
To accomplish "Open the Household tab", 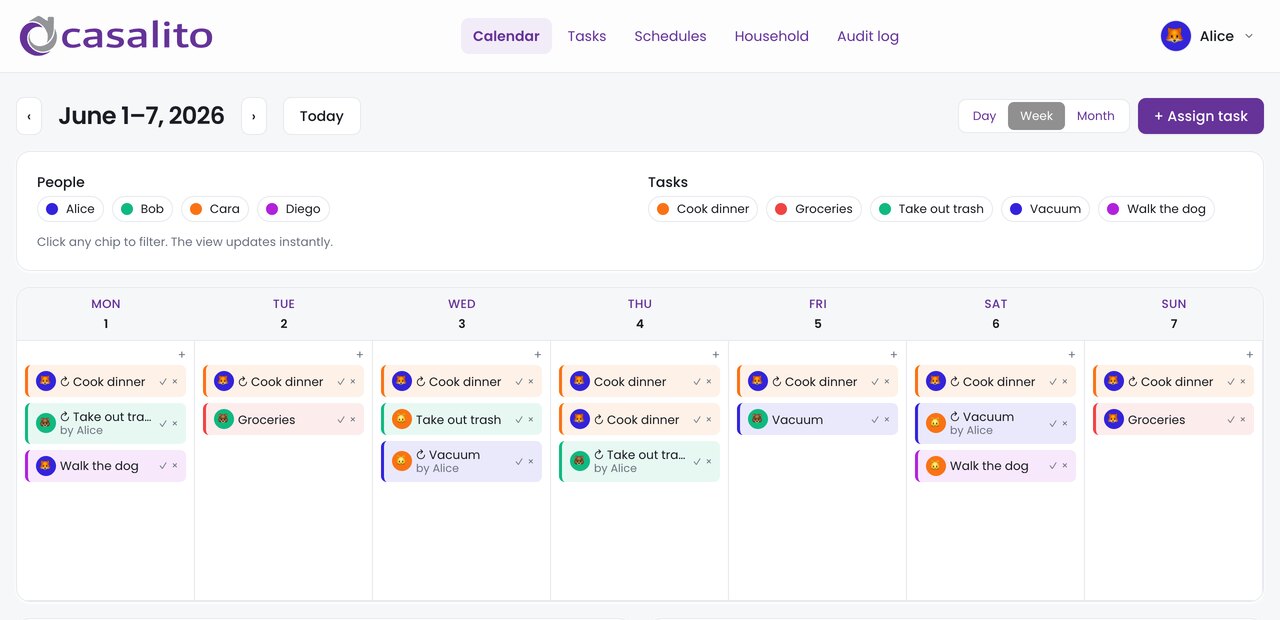I will pos(771,36).
